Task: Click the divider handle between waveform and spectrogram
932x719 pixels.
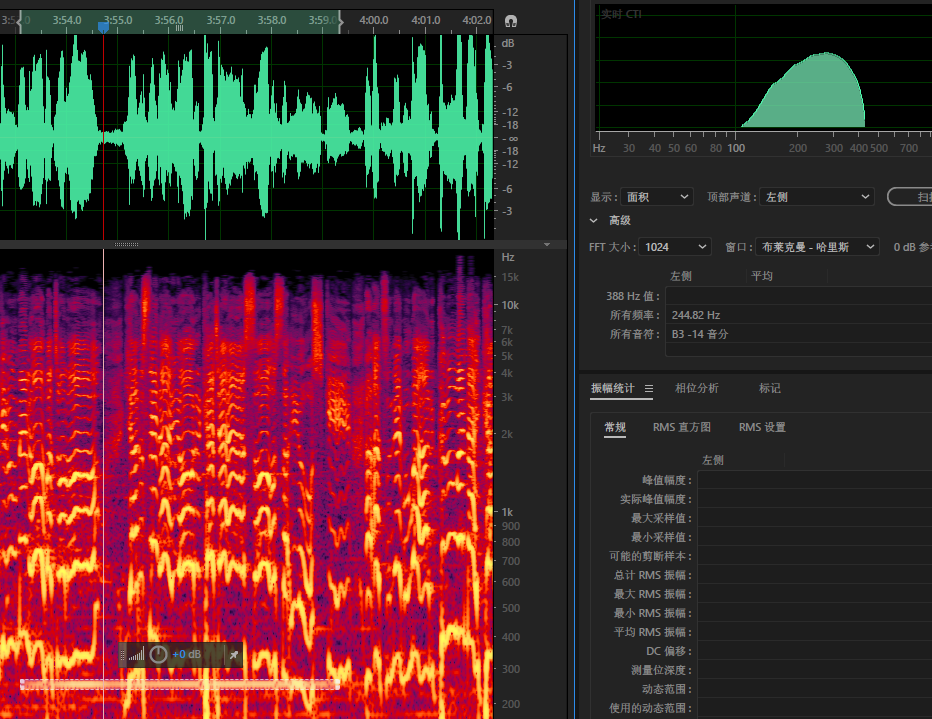Action: [x=127, y=244]
